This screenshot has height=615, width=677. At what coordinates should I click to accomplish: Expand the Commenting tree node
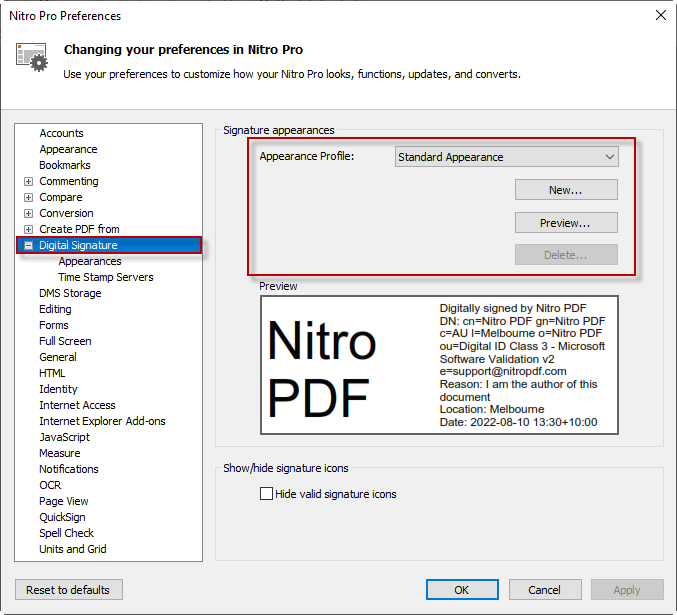pos(28,181)
